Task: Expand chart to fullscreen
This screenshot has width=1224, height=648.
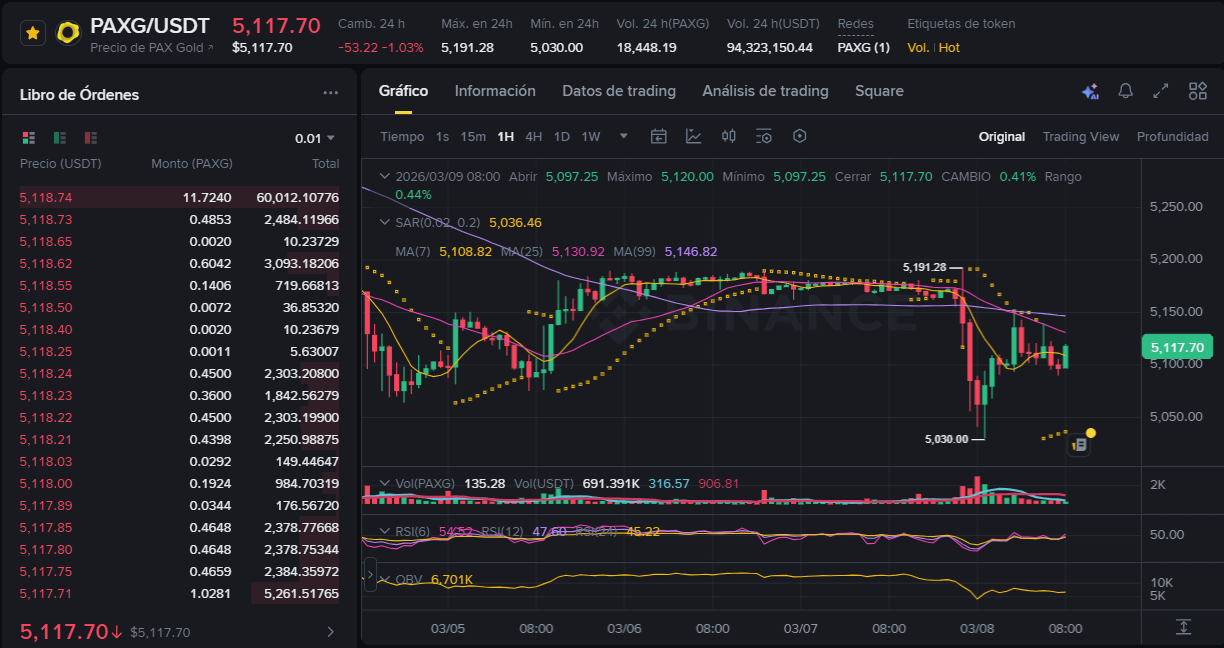Action: coord(1161,91)
